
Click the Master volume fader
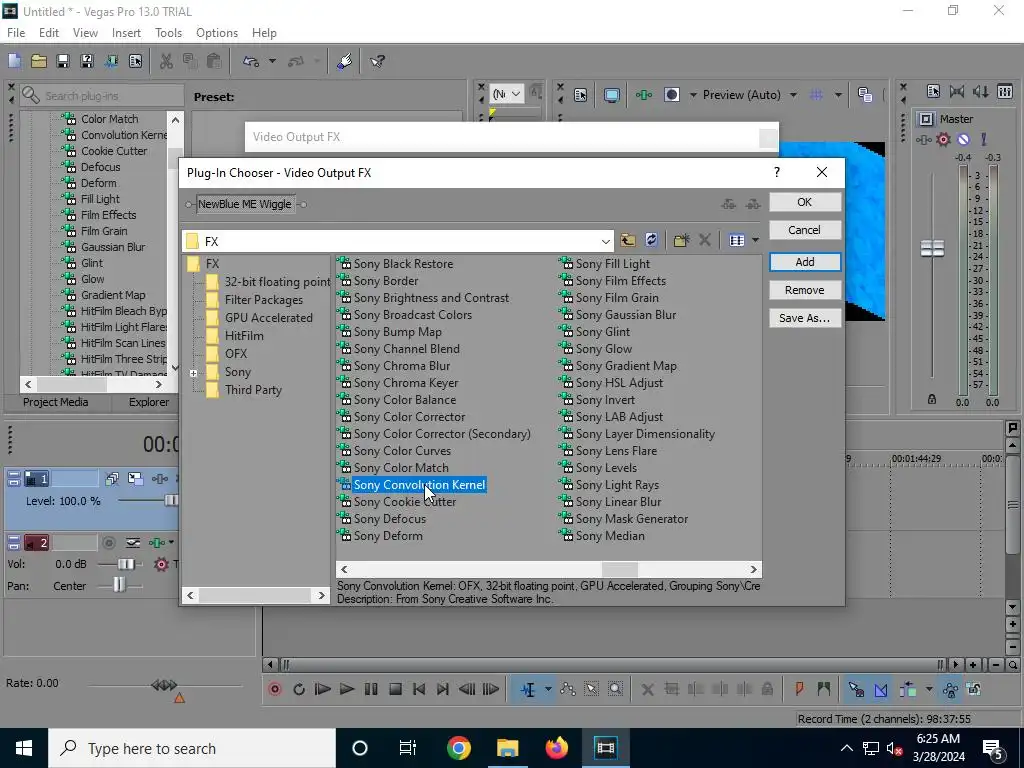932,248
